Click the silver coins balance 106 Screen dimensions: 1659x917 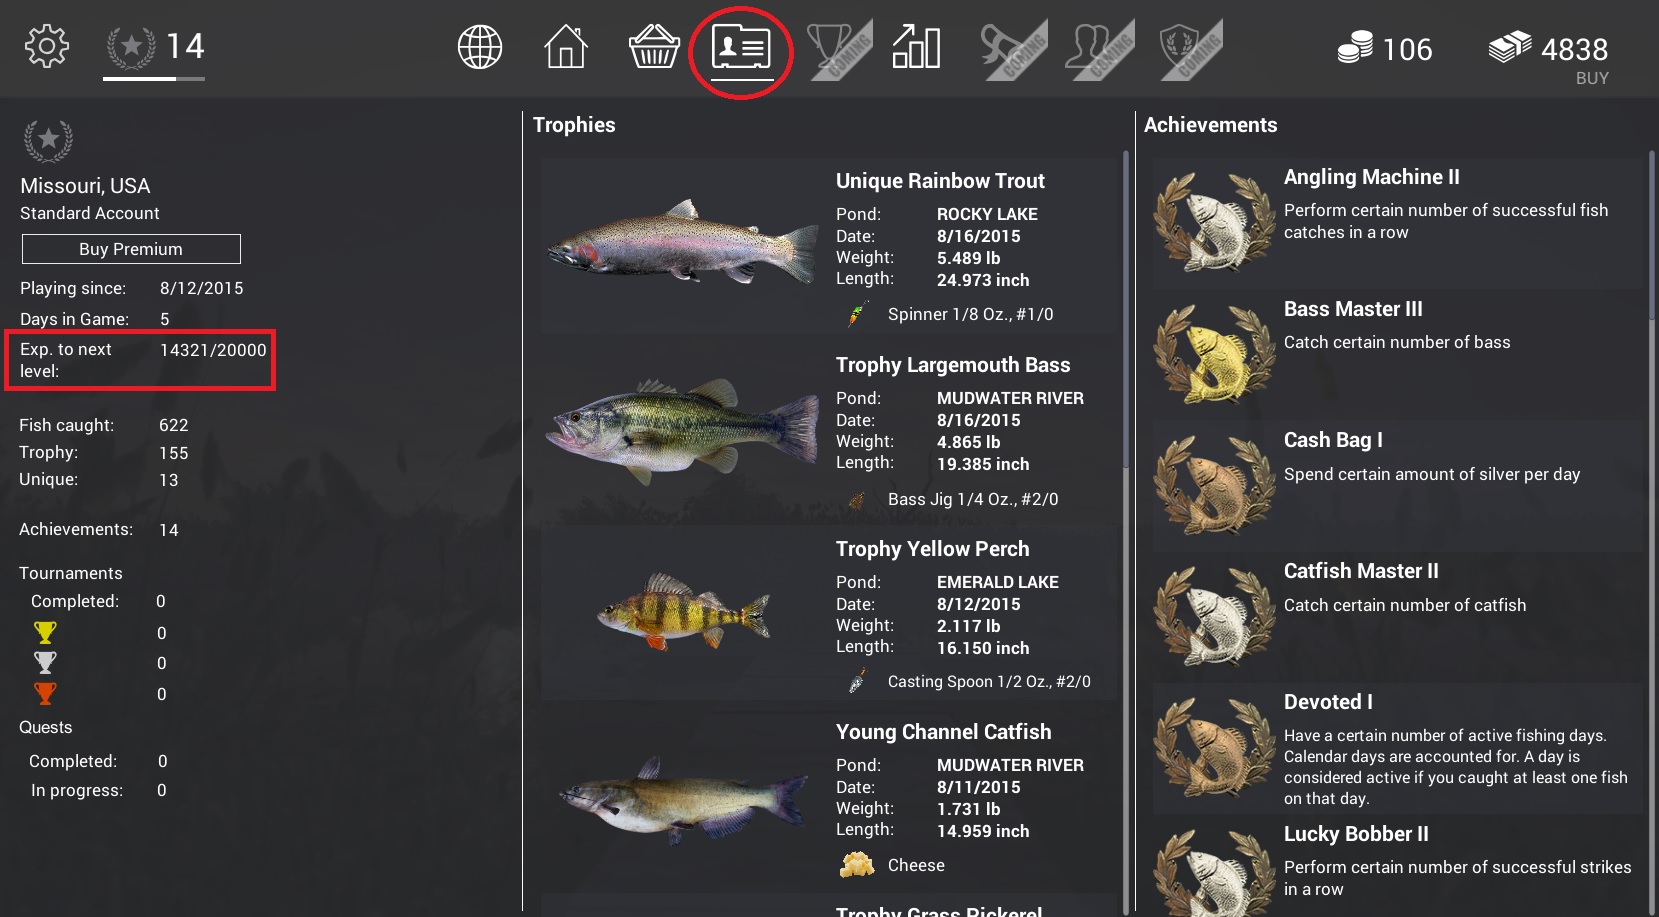[1385, 48]
